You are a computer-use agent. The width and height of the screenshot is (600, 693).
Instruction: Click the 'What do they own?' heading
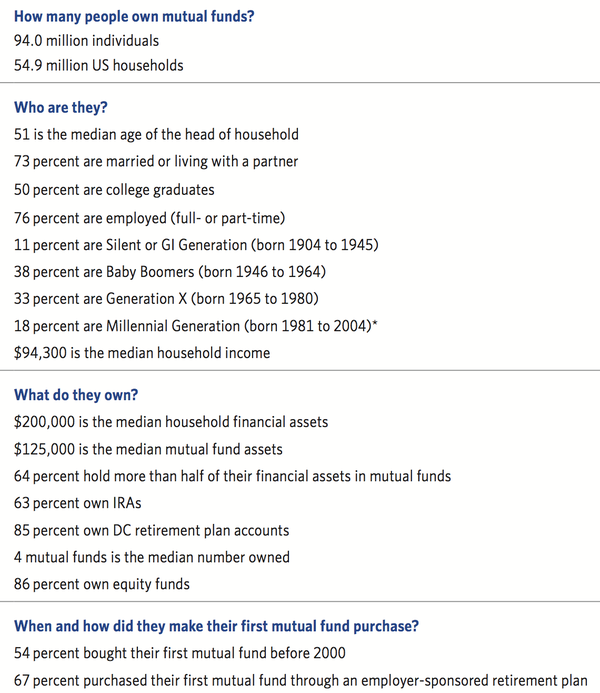click(76, 395)
